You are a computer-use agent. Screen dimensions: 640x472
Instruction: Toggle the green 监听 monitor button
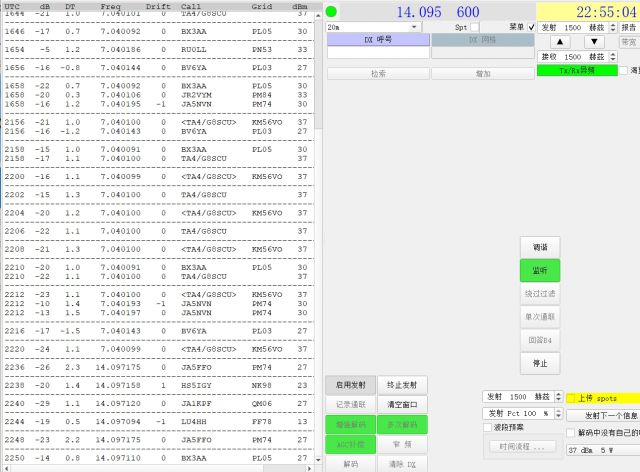click(x=540, y=270)
